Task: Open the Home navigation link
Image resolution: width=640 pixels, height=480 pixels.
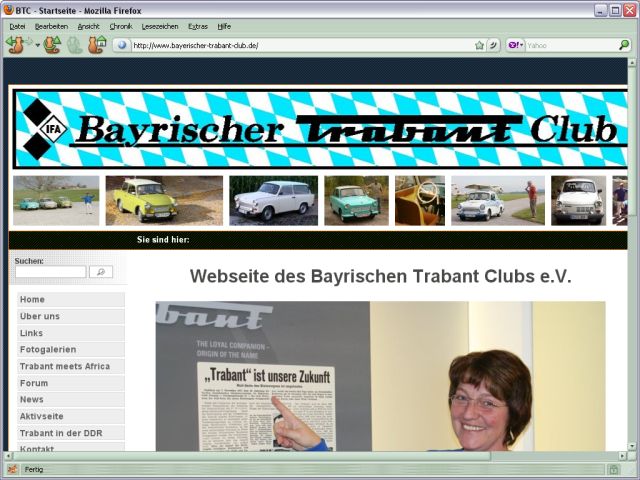Action: (x=71, y=299)
